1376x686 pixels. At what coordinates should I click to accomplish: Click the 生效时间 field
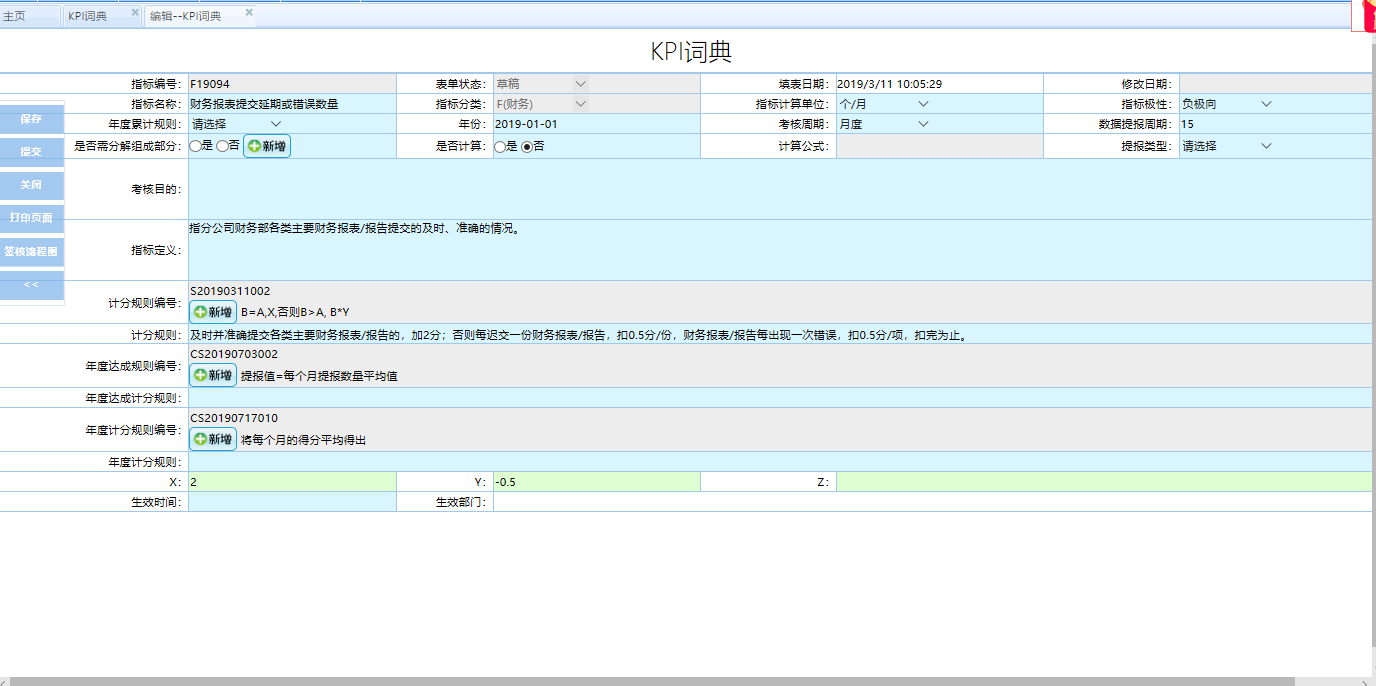pyautogui.click(x=292, y=502)
